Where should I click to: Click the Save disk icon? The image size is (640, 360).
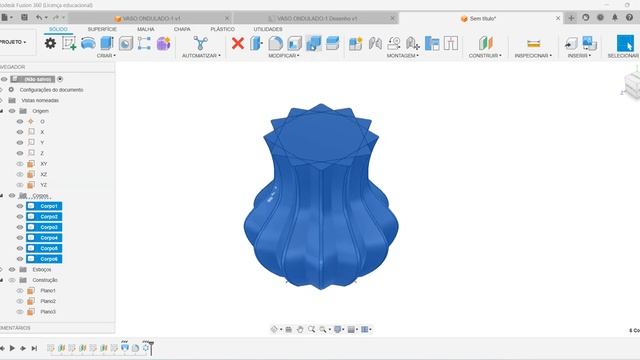pos(24,18)
